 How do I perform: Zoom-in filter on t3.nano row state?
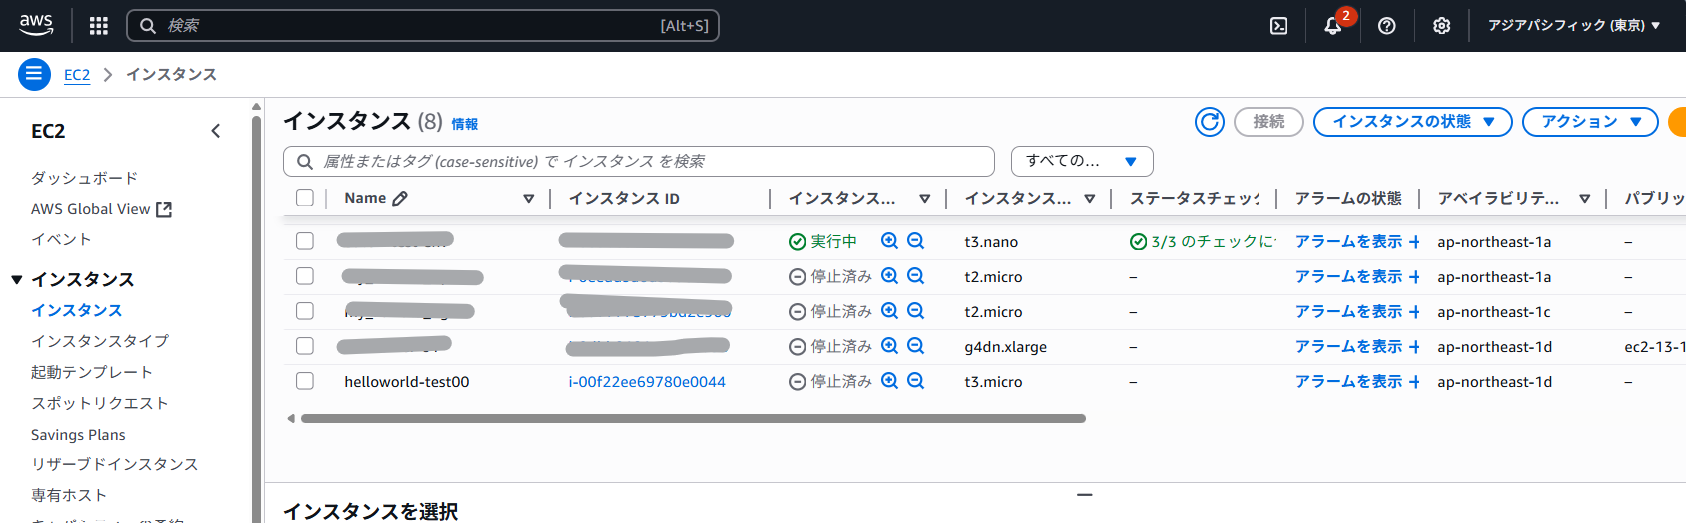point(889,241)
